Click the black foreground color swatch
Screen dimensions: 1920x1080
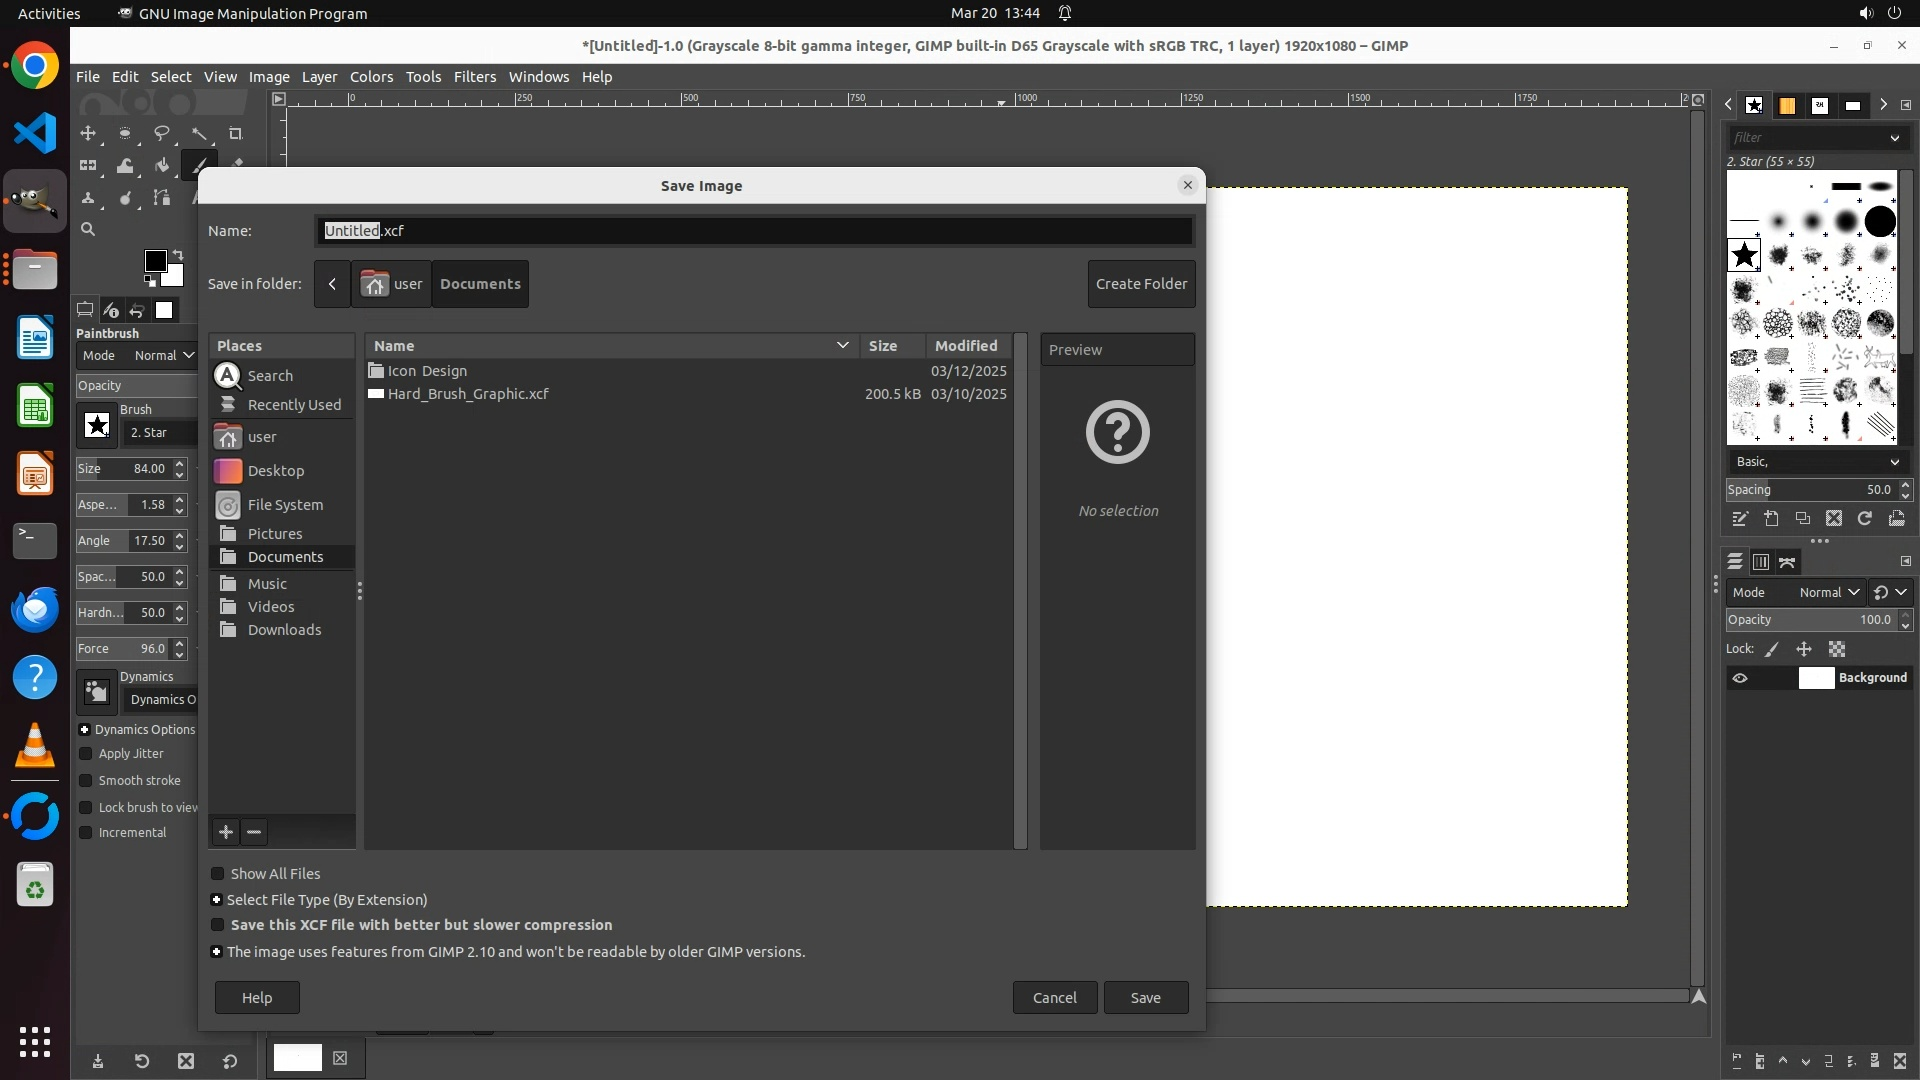click(x=155, y=261)
